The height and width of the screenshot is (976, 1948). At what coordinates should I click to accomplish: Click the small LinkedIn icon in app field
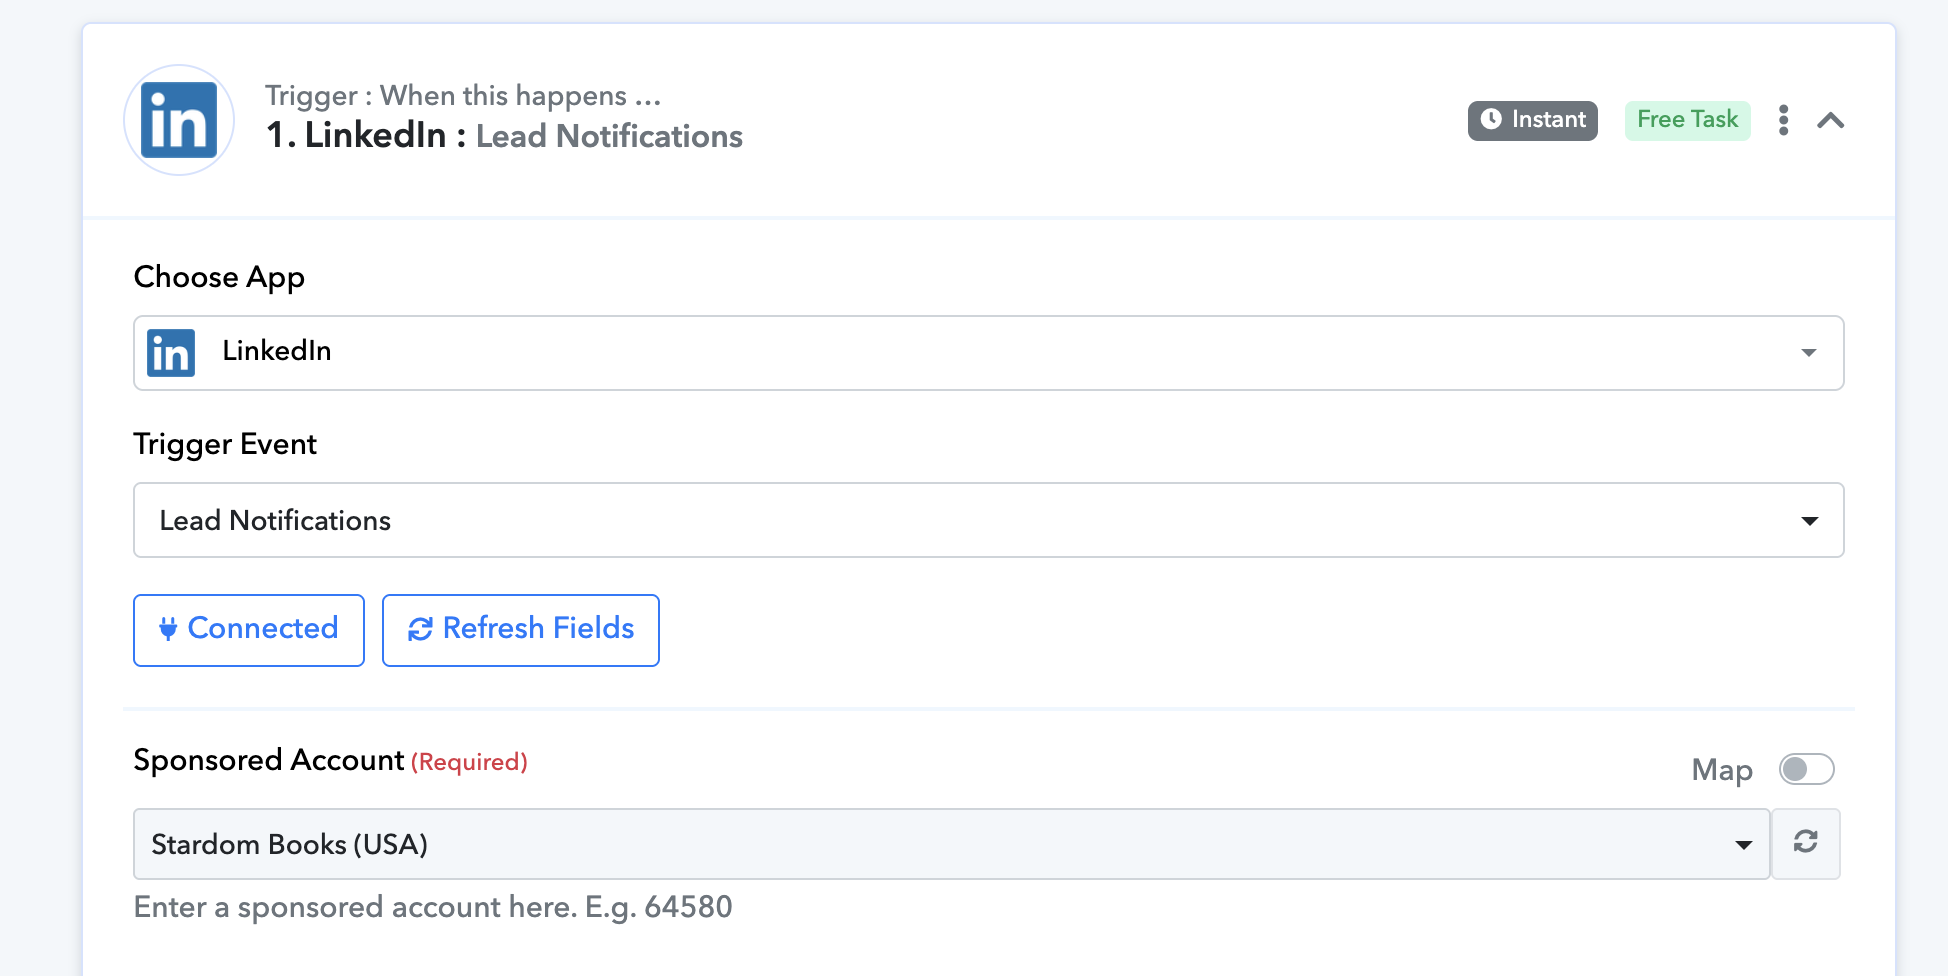pyautogui.click(x=171, y=353)
